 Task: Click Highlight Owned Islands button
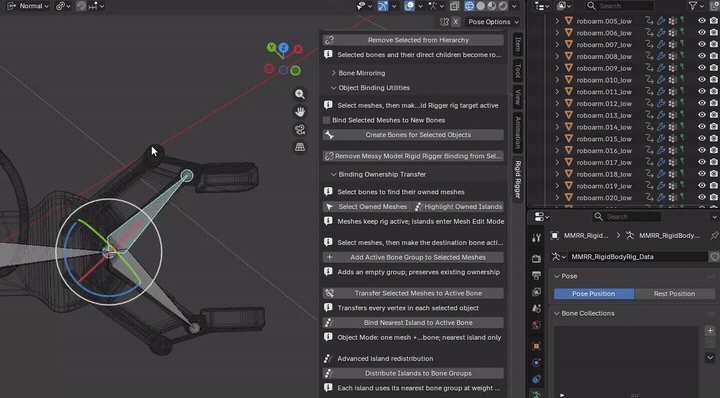[458, 207]
